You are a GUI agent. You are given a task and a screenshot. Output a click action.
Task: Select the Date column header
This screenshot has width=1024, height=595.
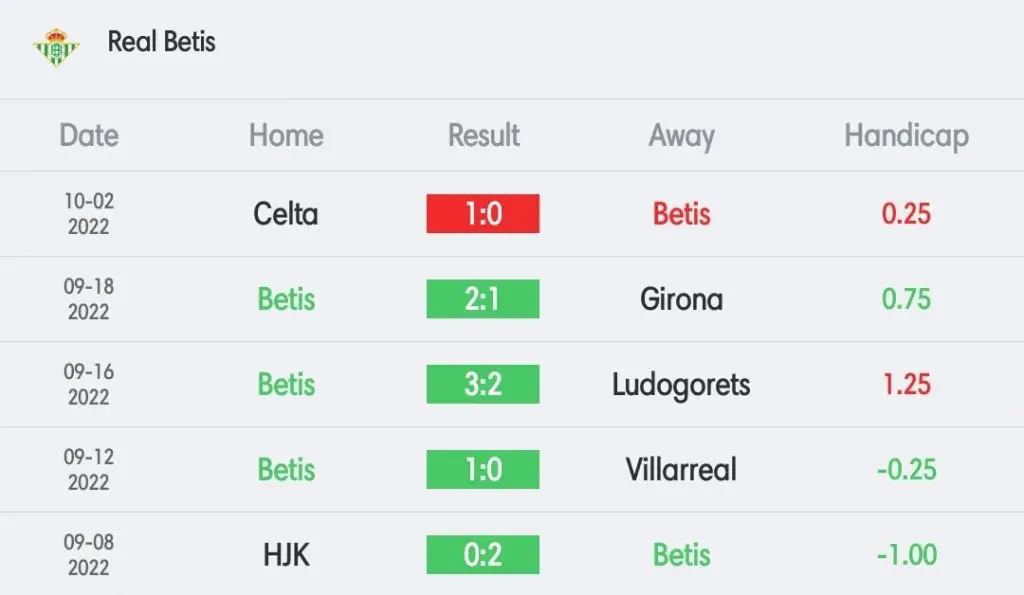pyautogui.click(x=89, y=135)
